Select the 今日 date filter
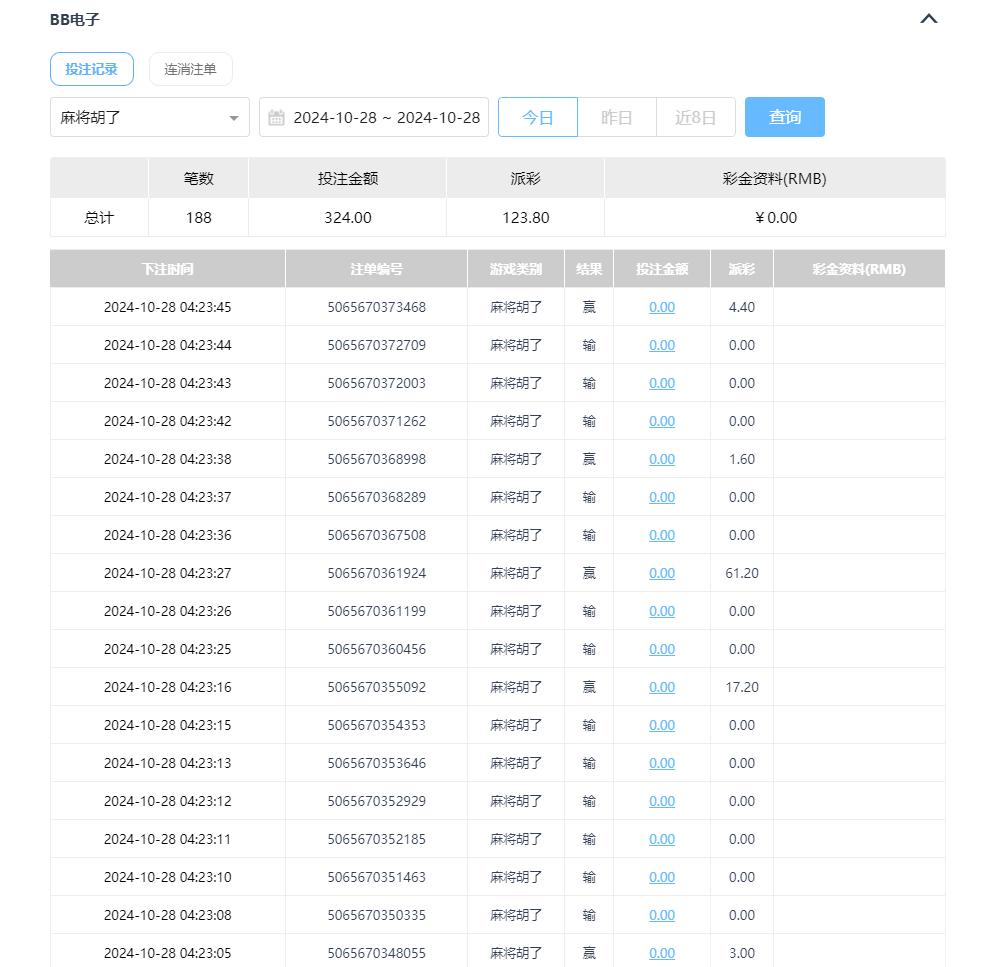This screenshot has height=967, width=997. coord(538,117)
